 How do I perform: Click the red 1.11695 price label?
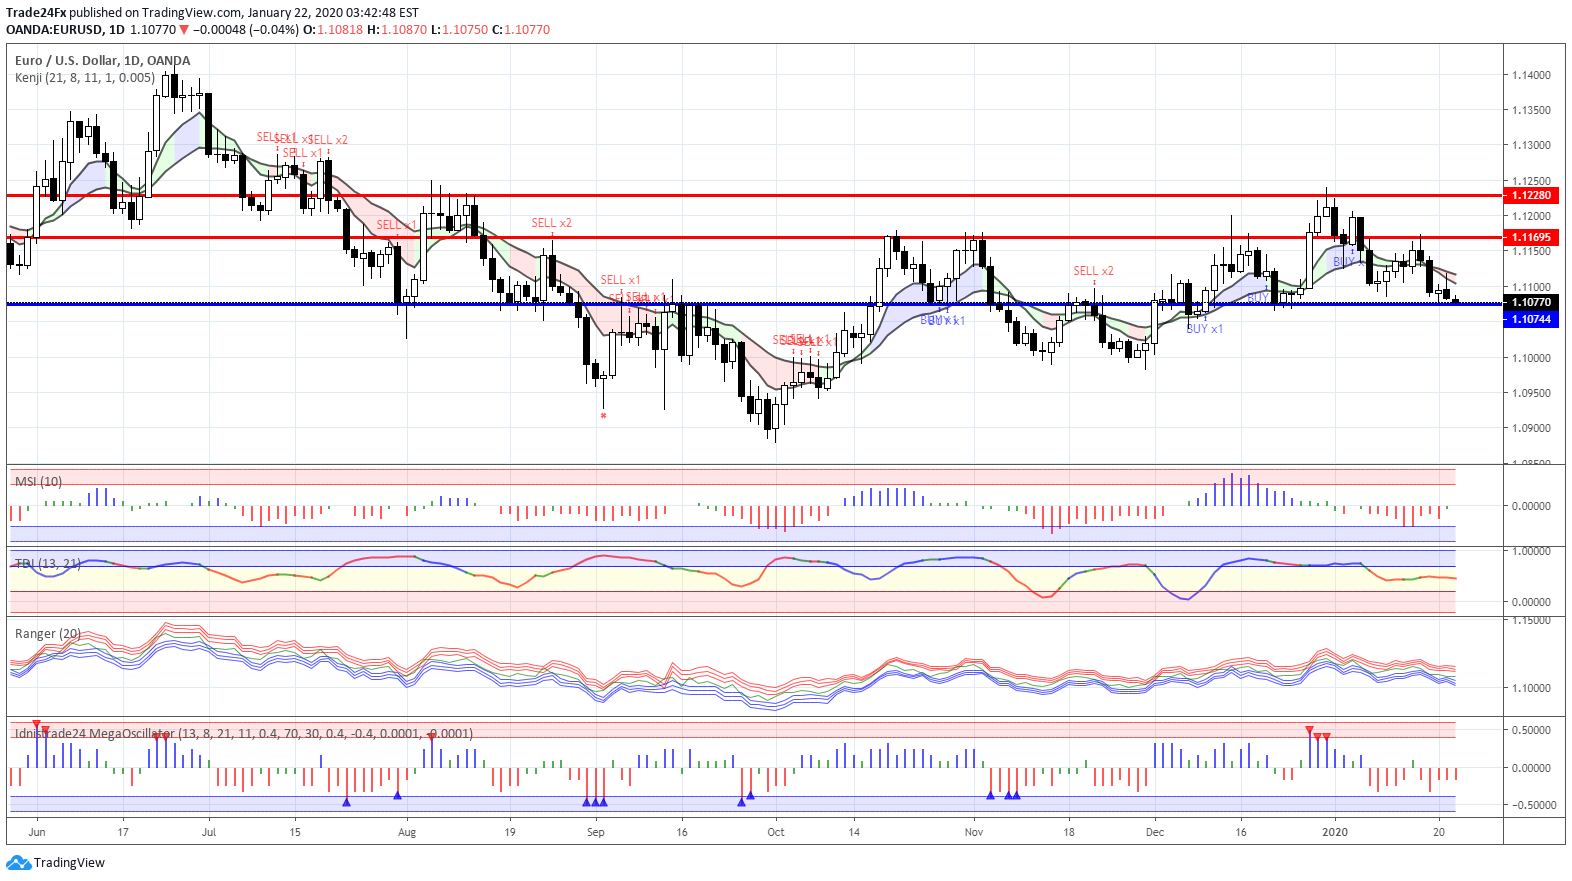click(1531, 237)
